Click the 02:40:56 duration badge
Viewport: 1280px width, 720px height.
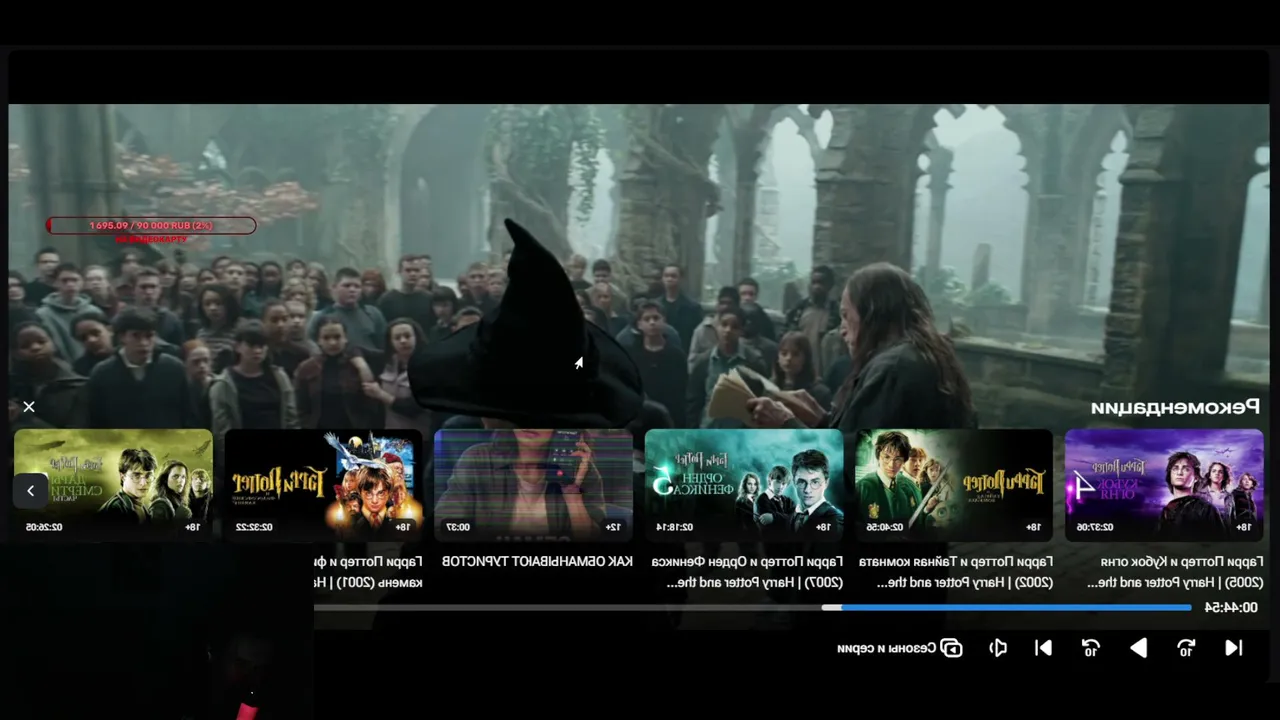[885, 527]
